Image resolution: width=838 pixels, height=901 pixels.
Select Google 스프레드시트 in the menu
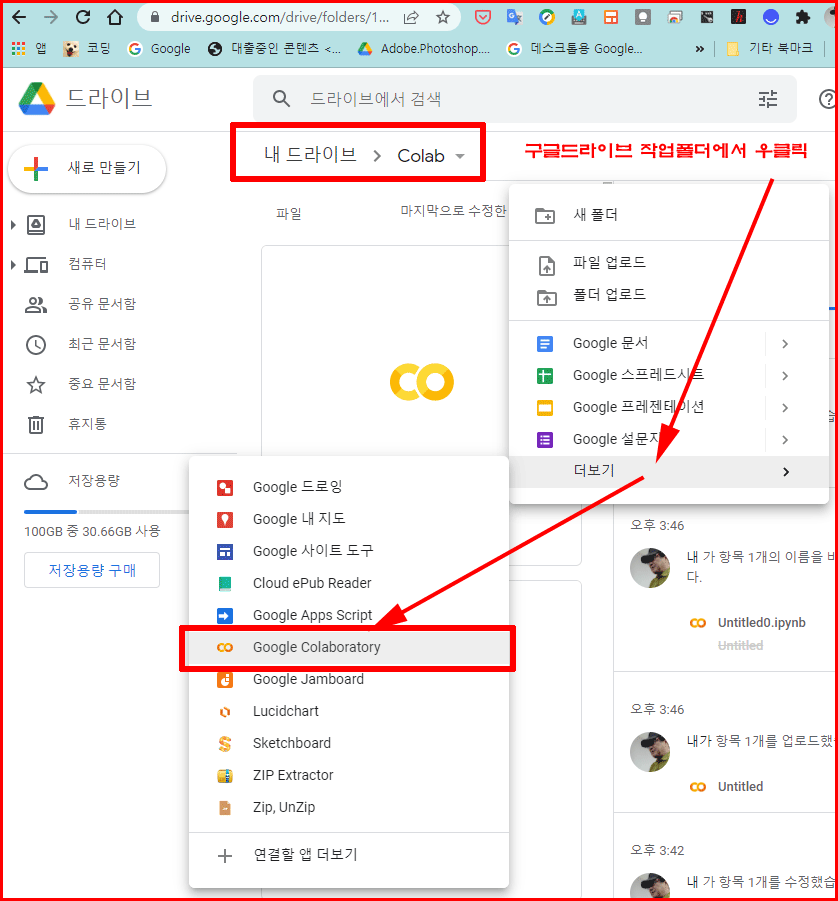click(x=637, y=376)
